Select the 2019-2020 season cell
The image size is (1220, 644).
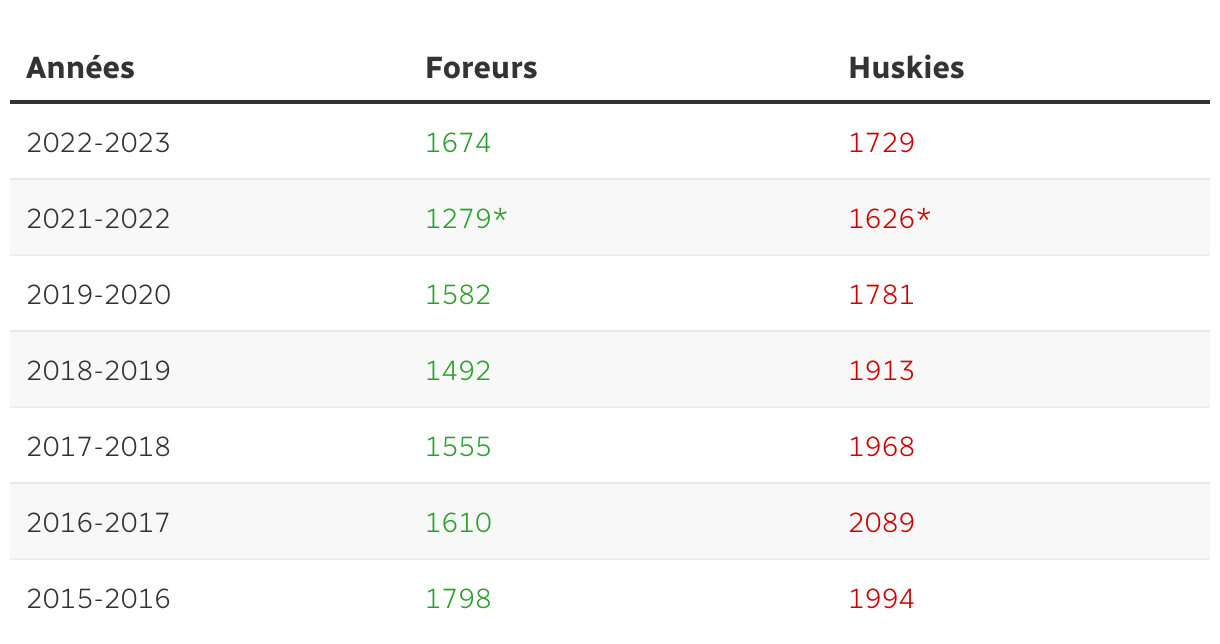pyautogui.click(x=98, y=295)
